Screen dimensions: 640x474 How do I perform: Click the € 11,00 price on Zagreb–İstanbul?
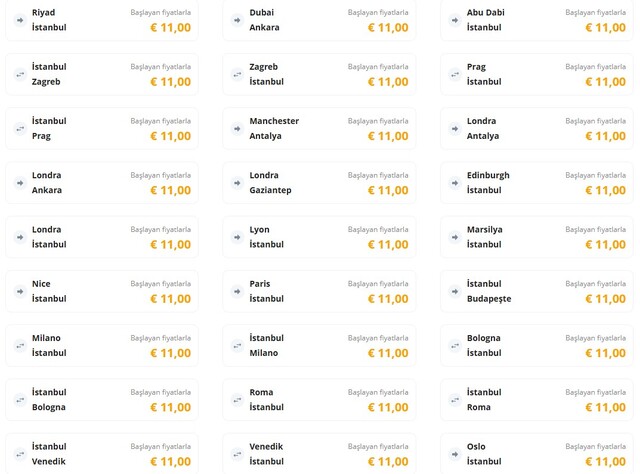pyautogui.click(x=388, y=82)
